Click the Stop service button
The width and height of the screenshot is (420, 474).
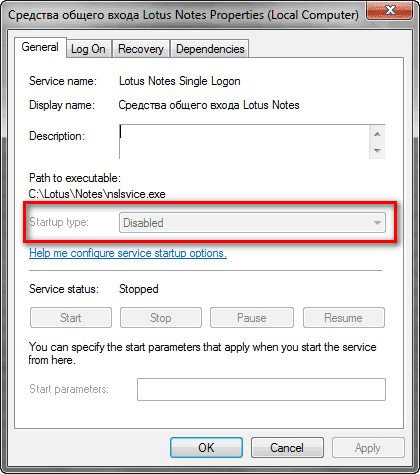point(161,318)
